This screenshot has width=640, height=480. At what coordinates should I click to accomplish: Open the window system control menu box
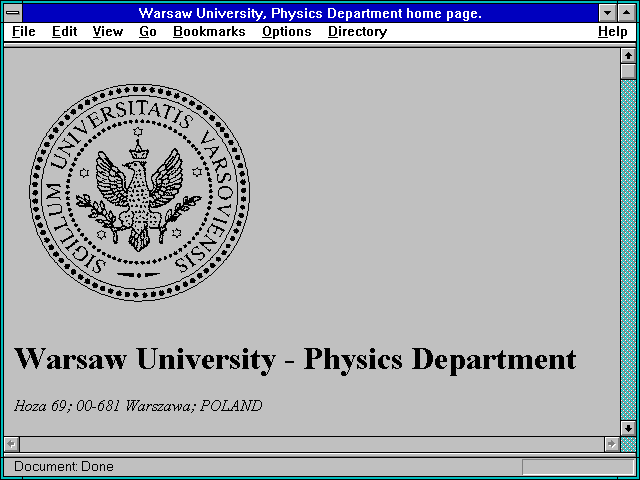pos(13,13)
